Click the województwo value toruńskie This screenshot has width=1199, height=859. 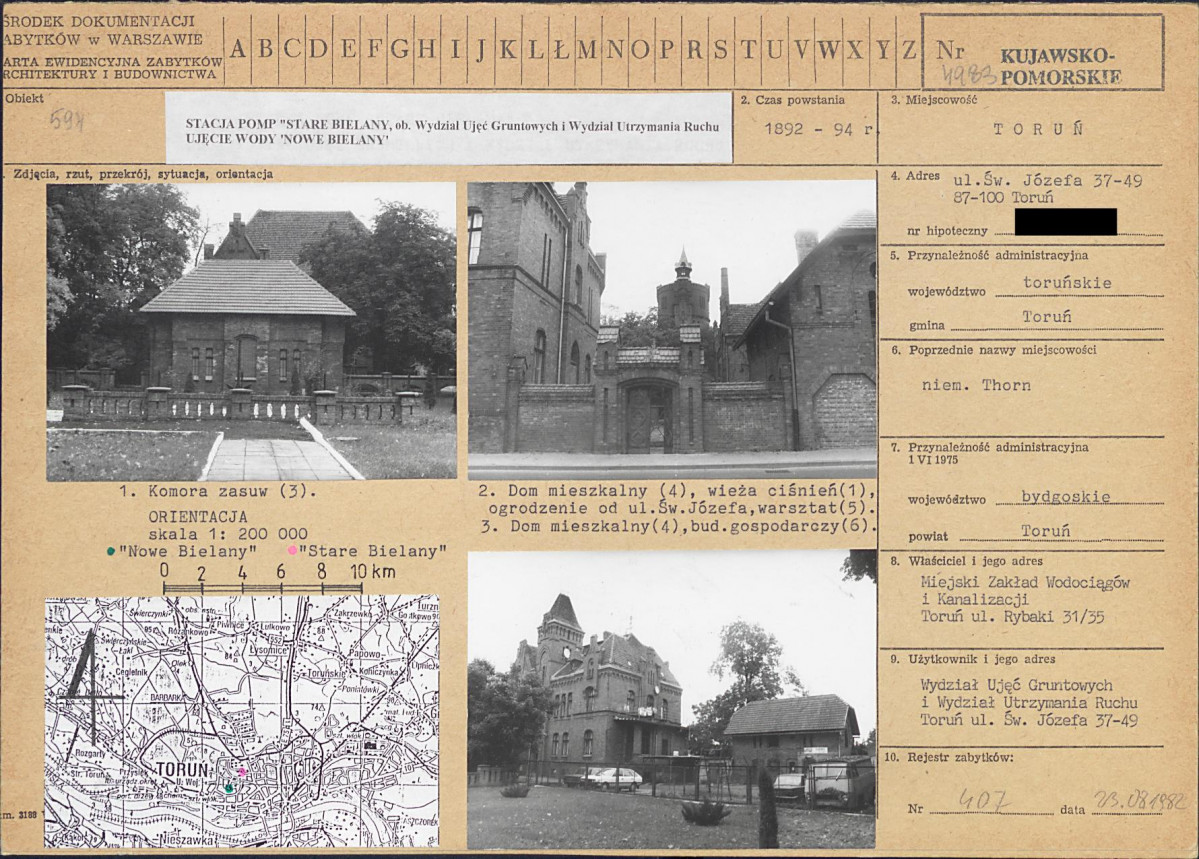[x=1067, y=283]
